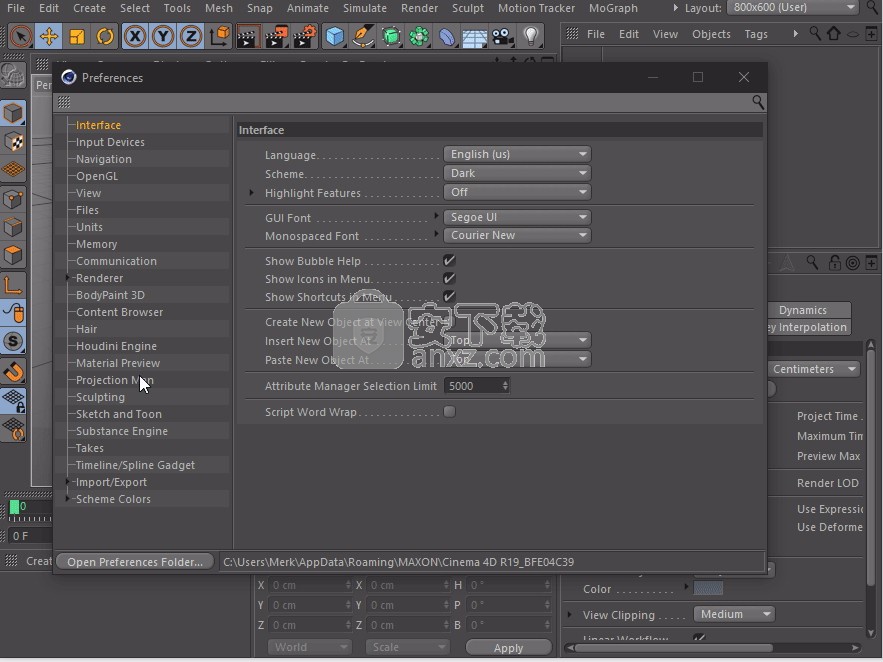Open the Object Manager Tags menu

click(756, 34)
